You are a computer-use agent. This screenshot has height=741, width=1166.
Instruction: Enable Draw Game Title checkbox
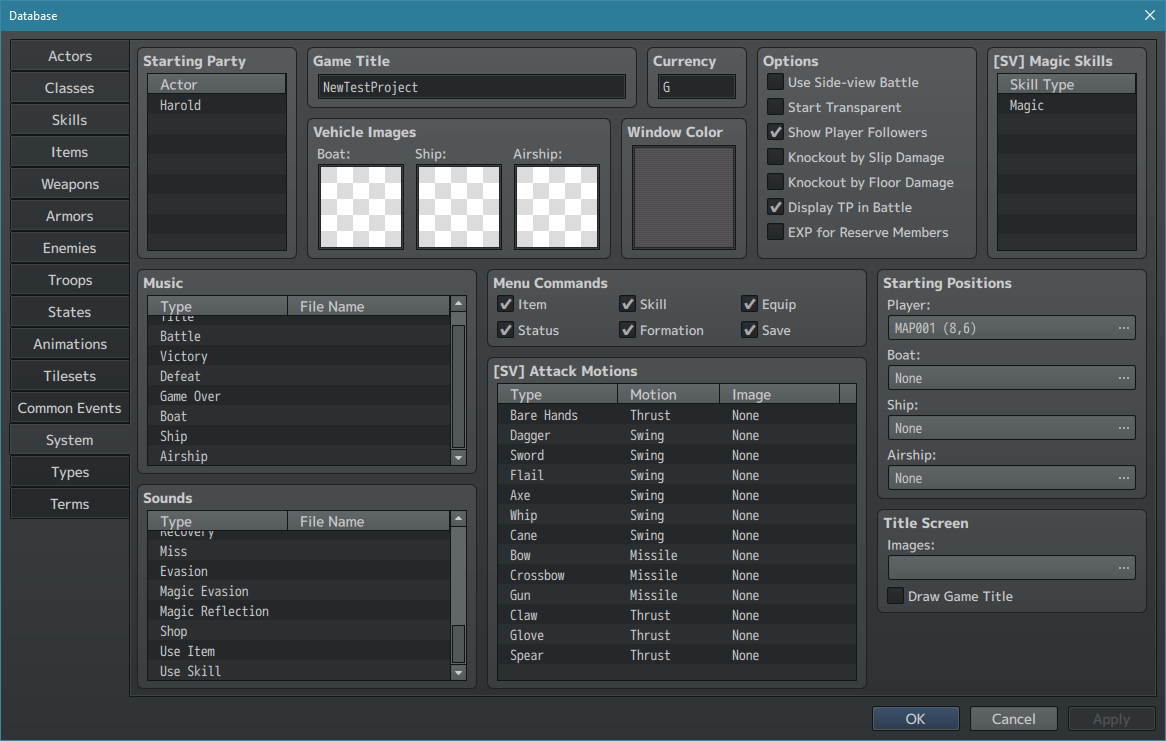(895, 596)
